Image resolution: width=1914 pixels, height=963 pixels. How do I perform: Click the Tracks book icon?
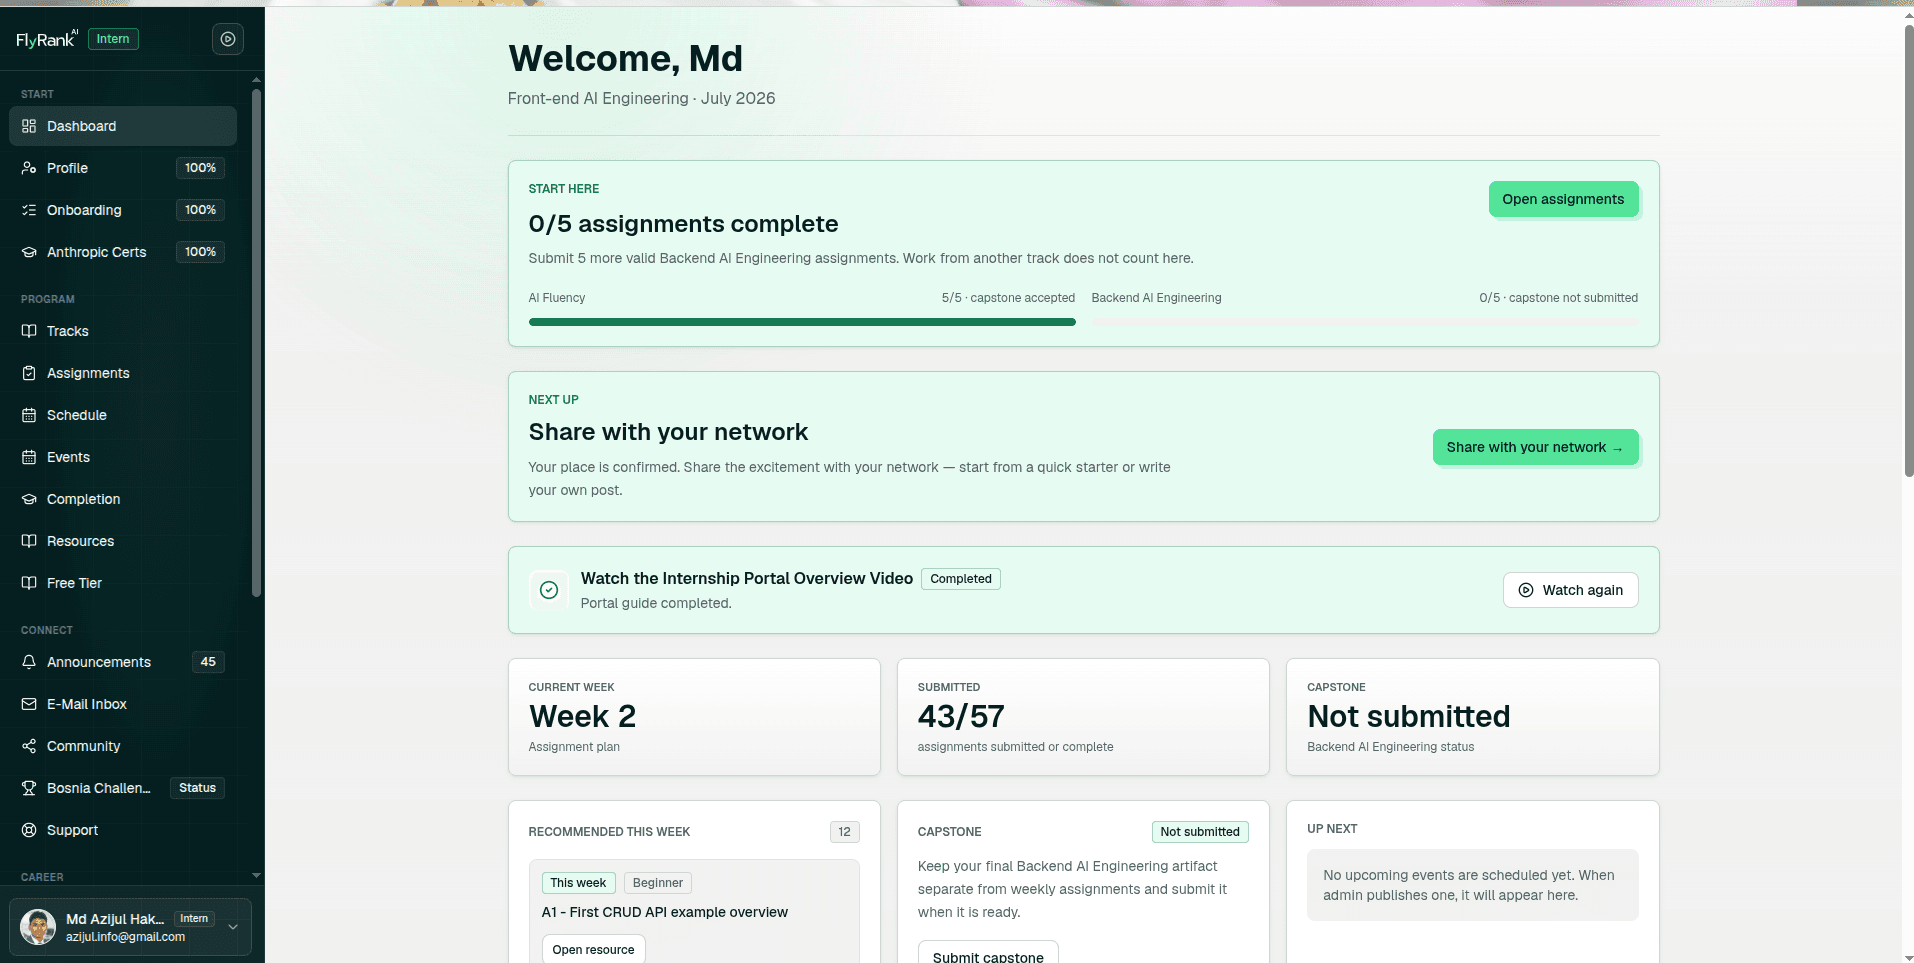[29, 331]
